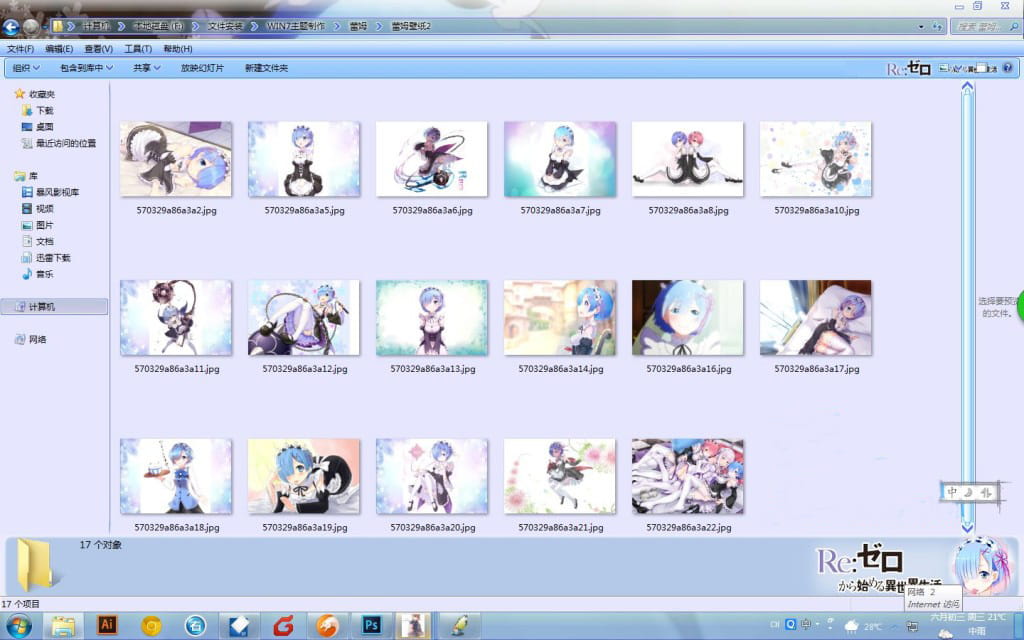1024x640 pixels.
Task: Open 视频 (Videos) library in sidebar
Action: (x=45, y=209)
